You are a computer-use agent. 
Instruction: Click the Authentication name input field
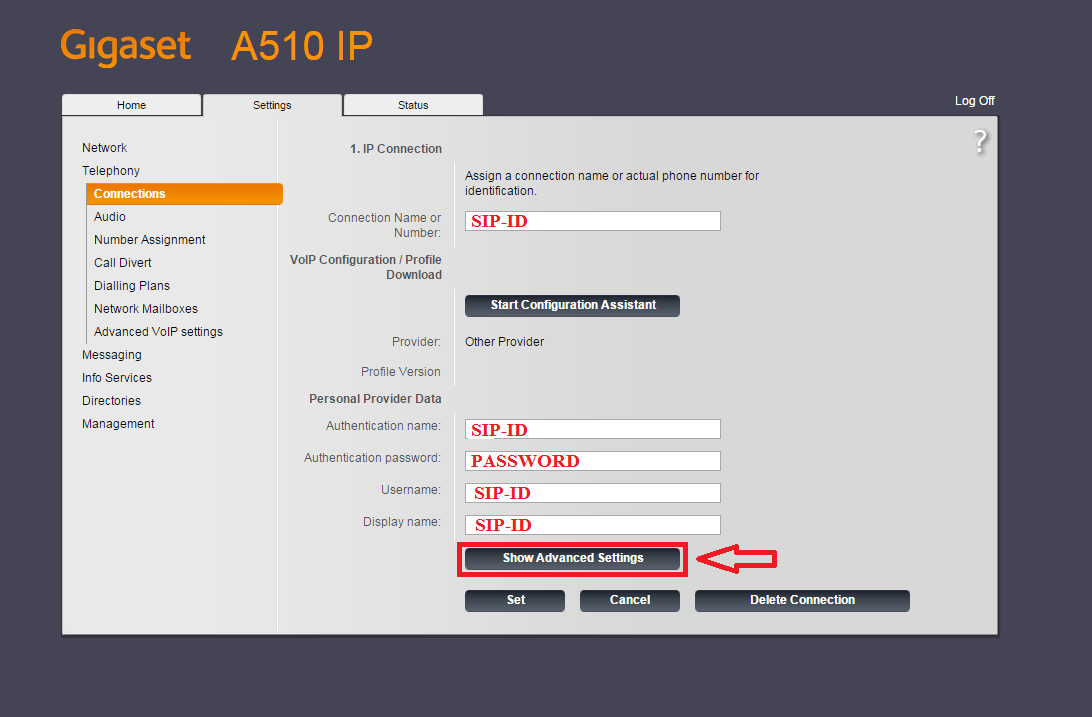click(593, 429)
